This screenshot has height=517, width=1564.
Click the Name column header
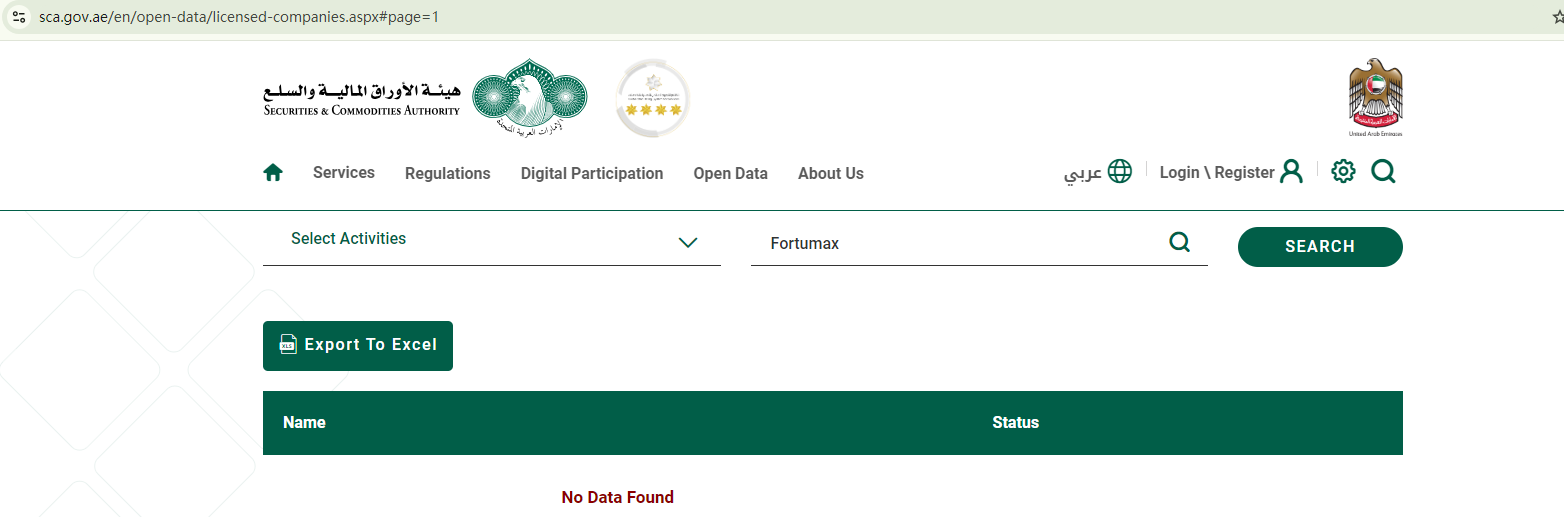(305, 423)
